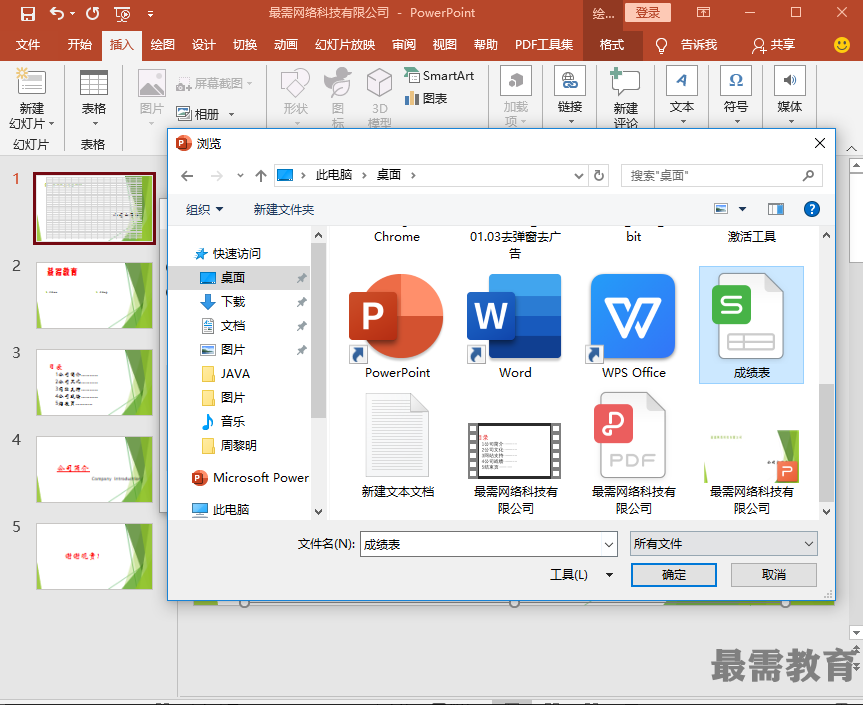Select the 成绩表 spreadsheet file
The image size is (863, 705).
[751, 325]
